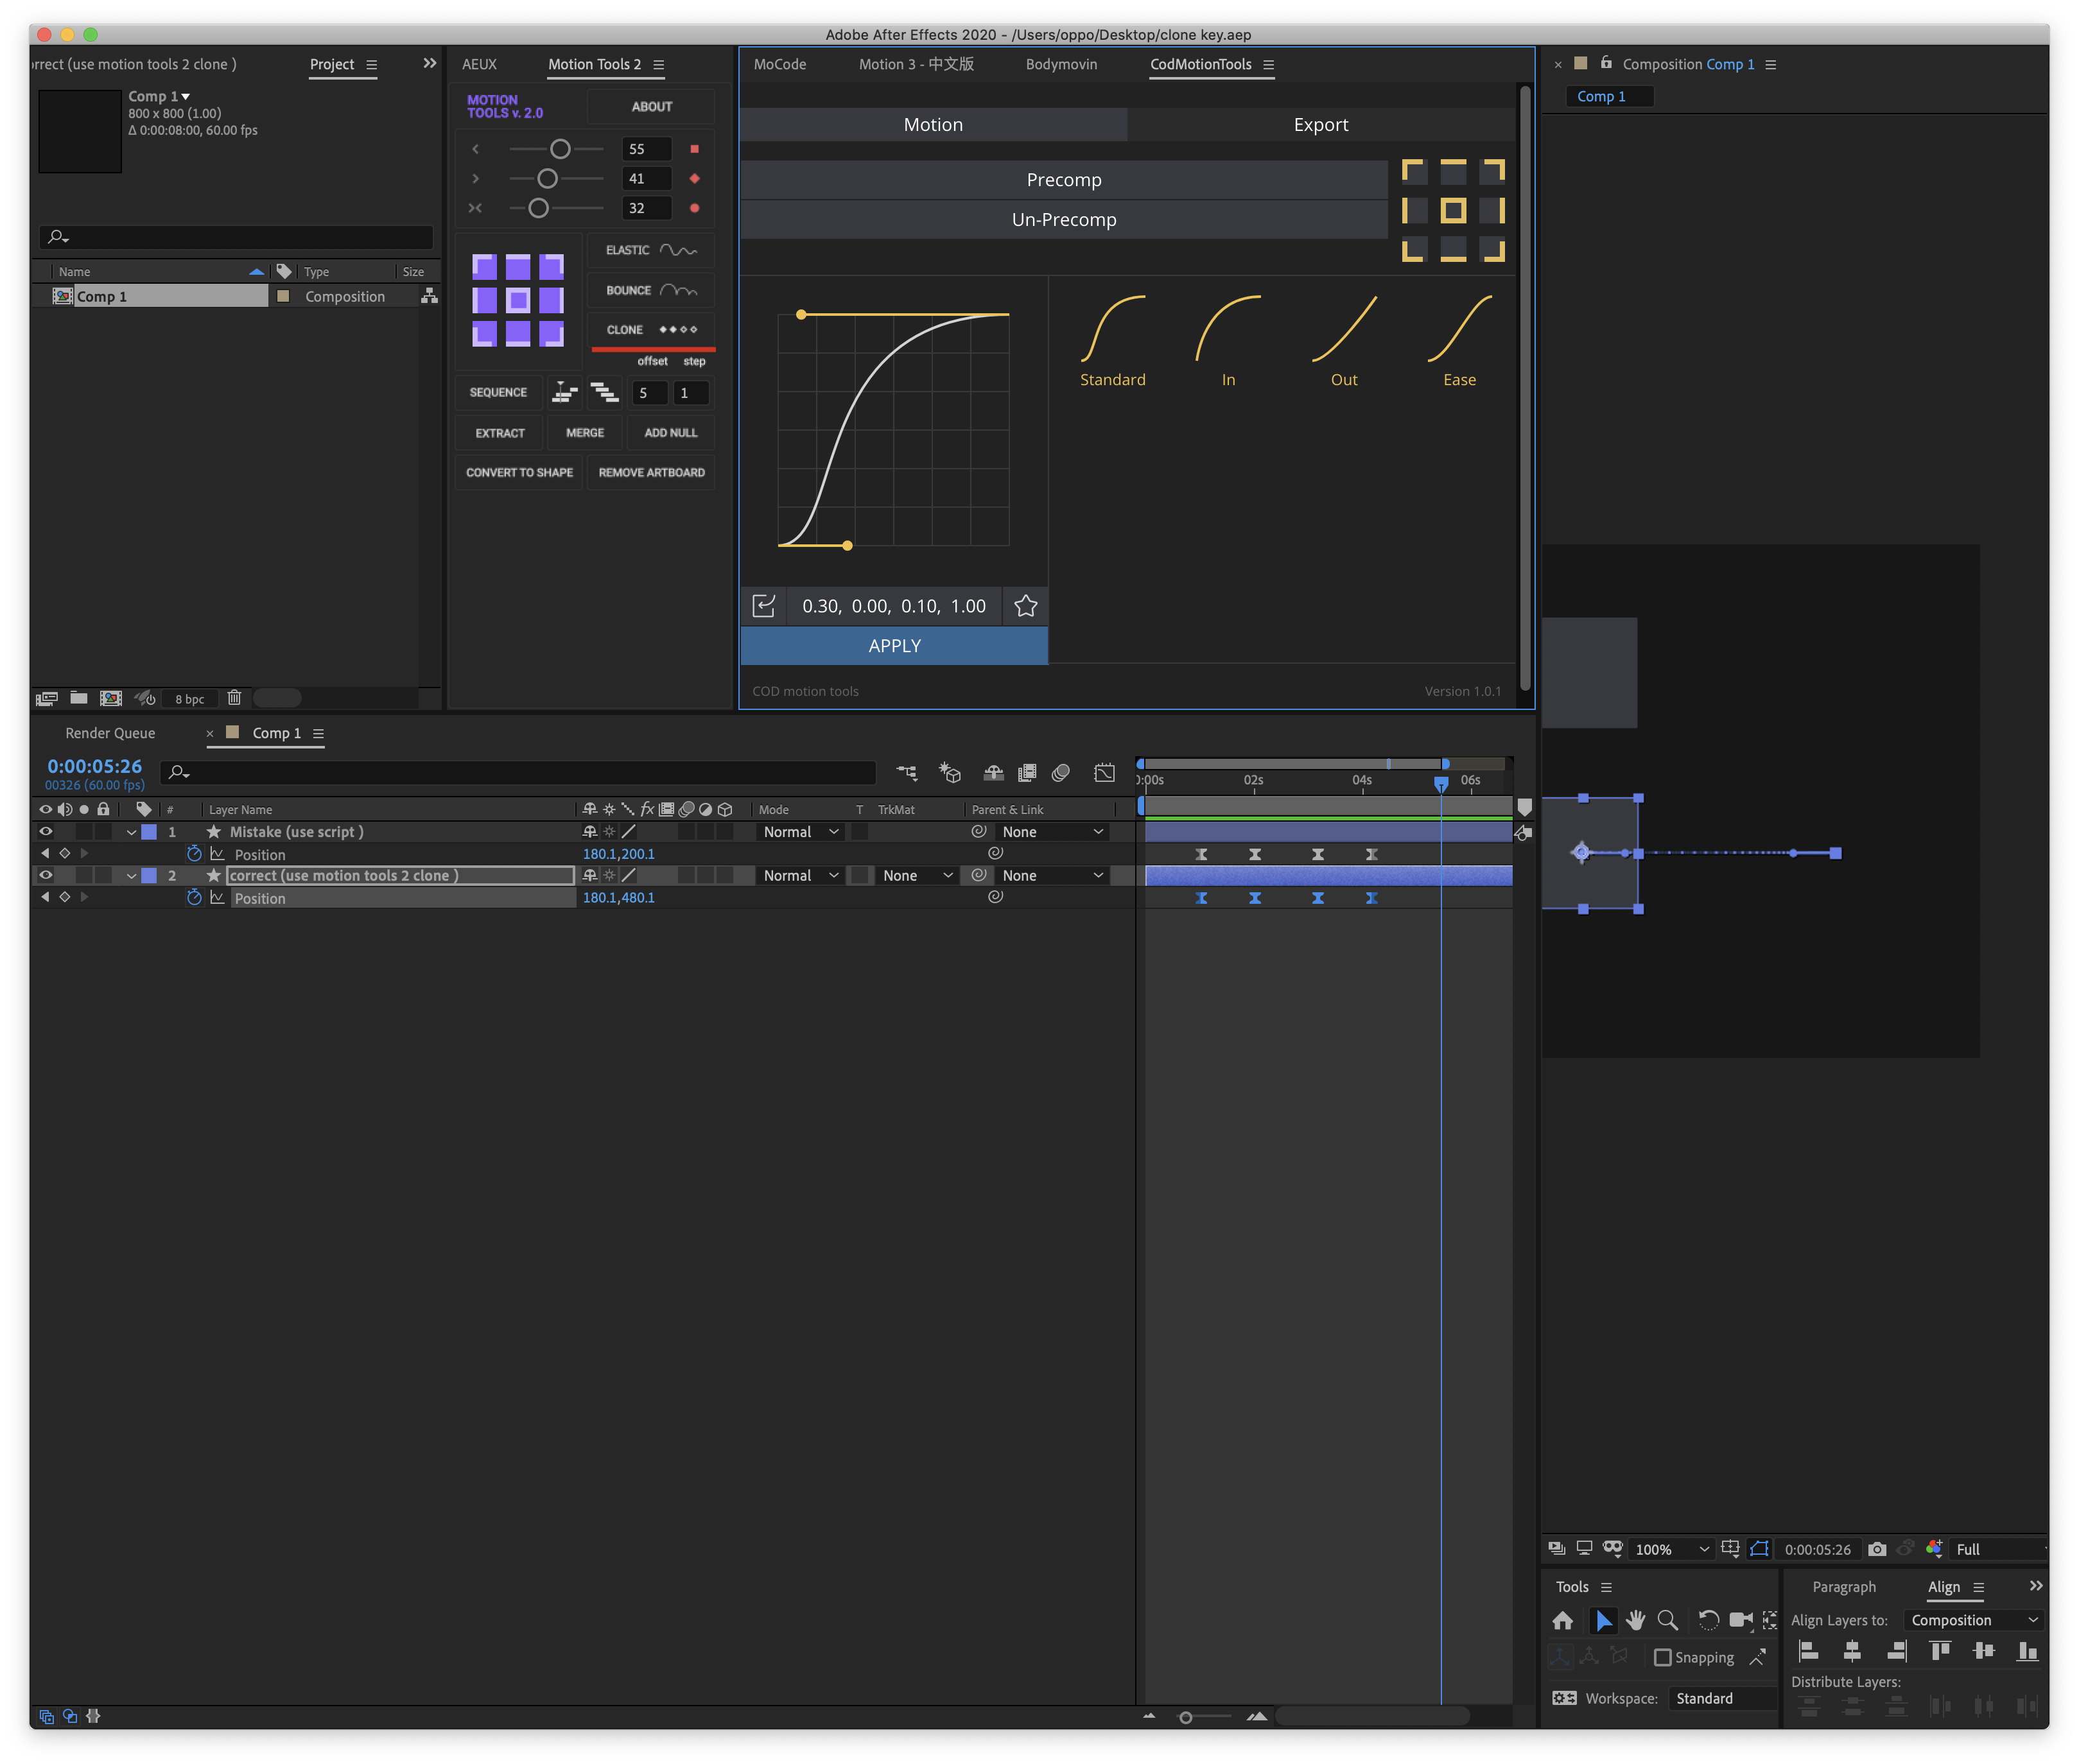Switch to the AEUX tab
The height and width of the screenshot is (1764, 2079).
[x=479, y=64]
